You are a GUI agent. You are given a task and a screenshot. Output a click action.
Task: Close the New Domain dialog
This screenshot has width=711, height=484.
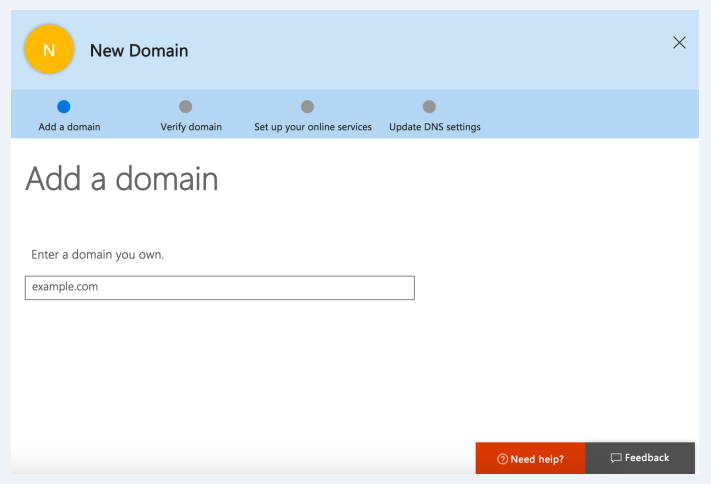[679, 43]
